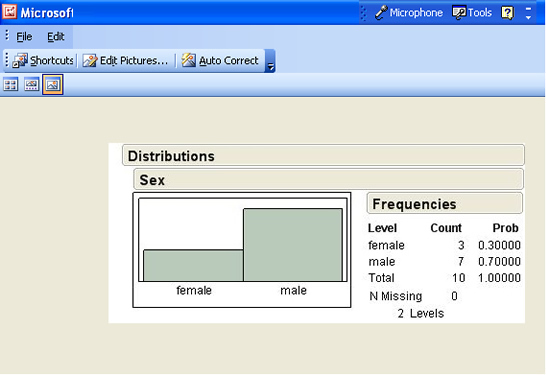The height and width of the screenshot is (375, 546).
Task: Collapse the Distributions section header
Action: [x=323, y=155]
